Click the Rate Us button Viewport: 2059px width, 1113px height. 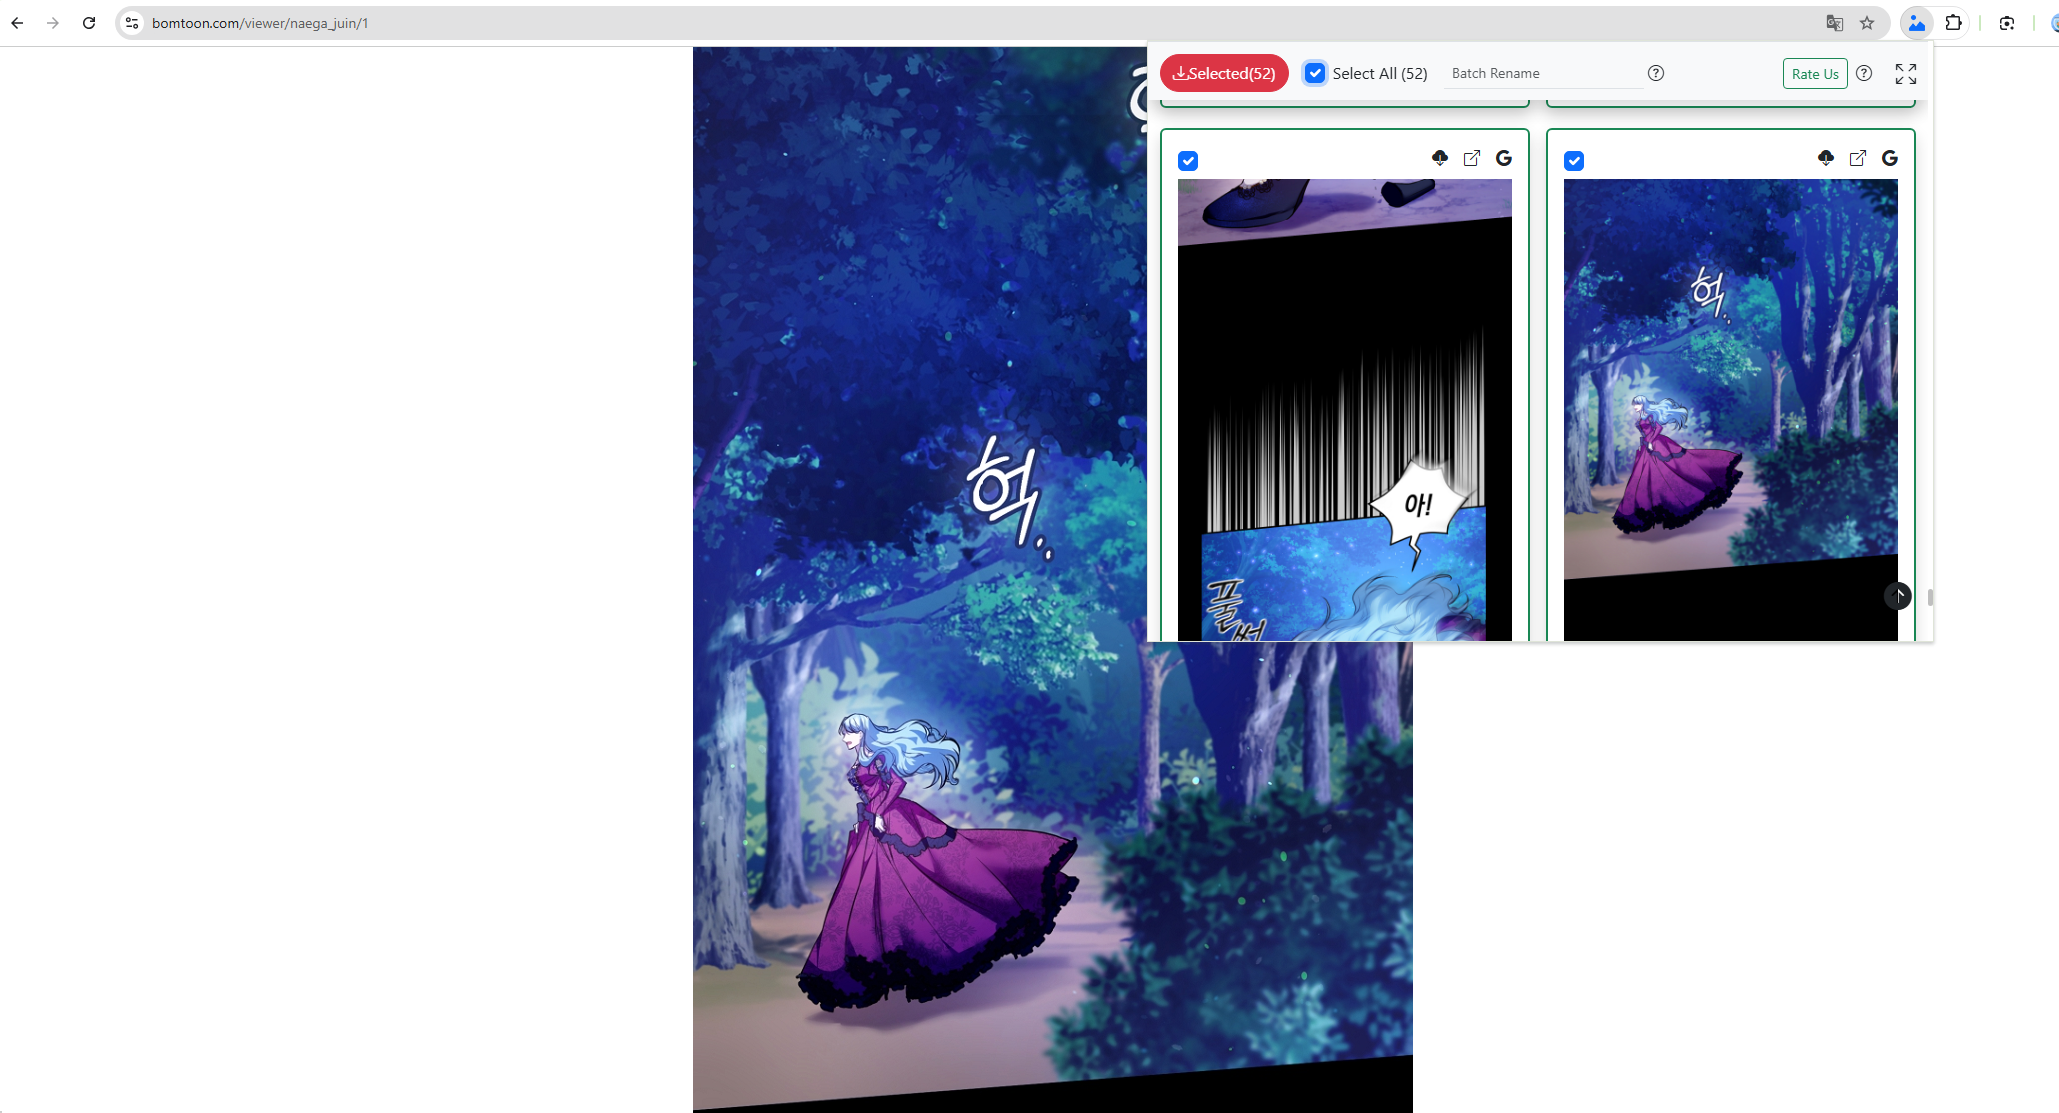point(1814,73)
